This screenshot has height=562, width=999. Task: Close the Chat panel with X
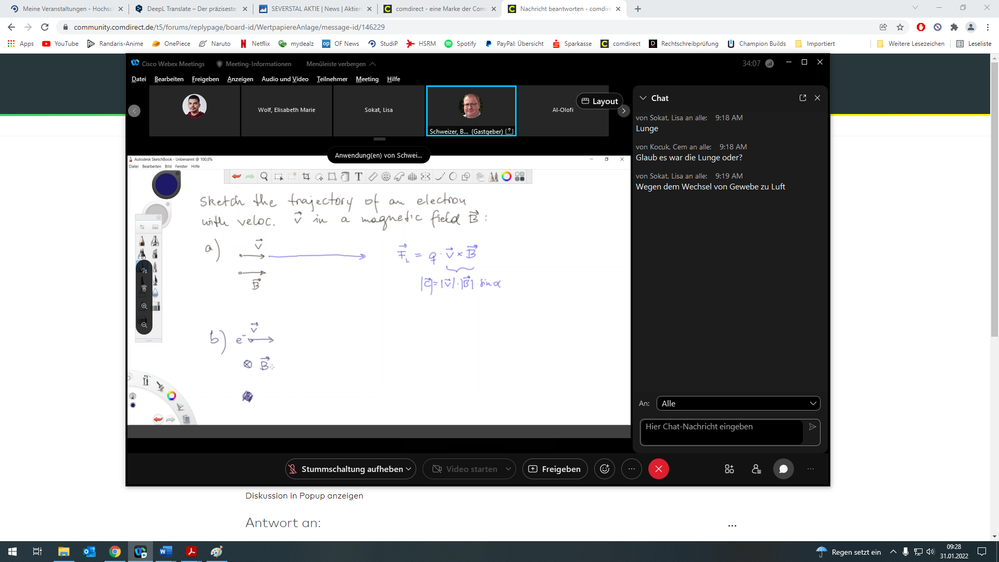tap(817, 98)
